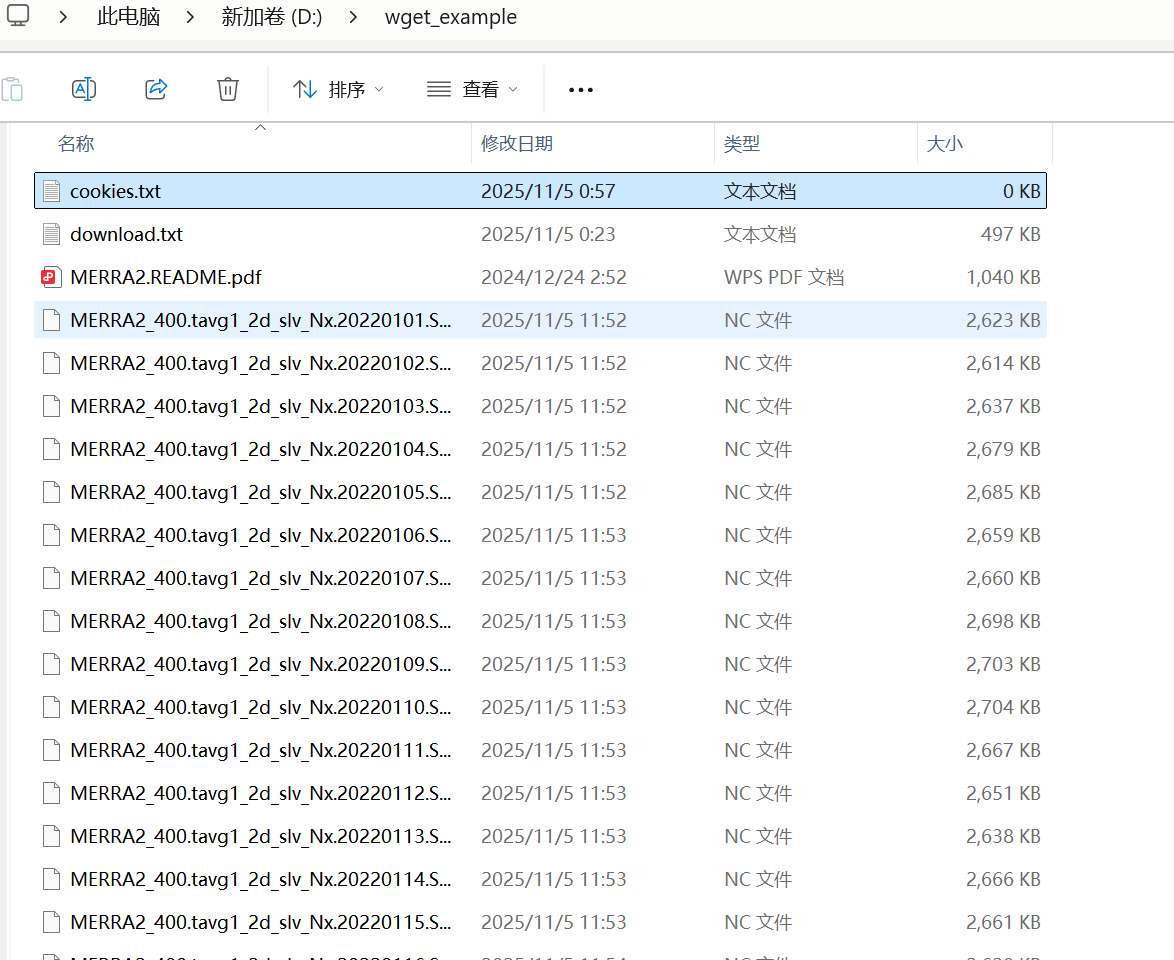Select file name ending Nx.20220103.S...

[261, 407]
